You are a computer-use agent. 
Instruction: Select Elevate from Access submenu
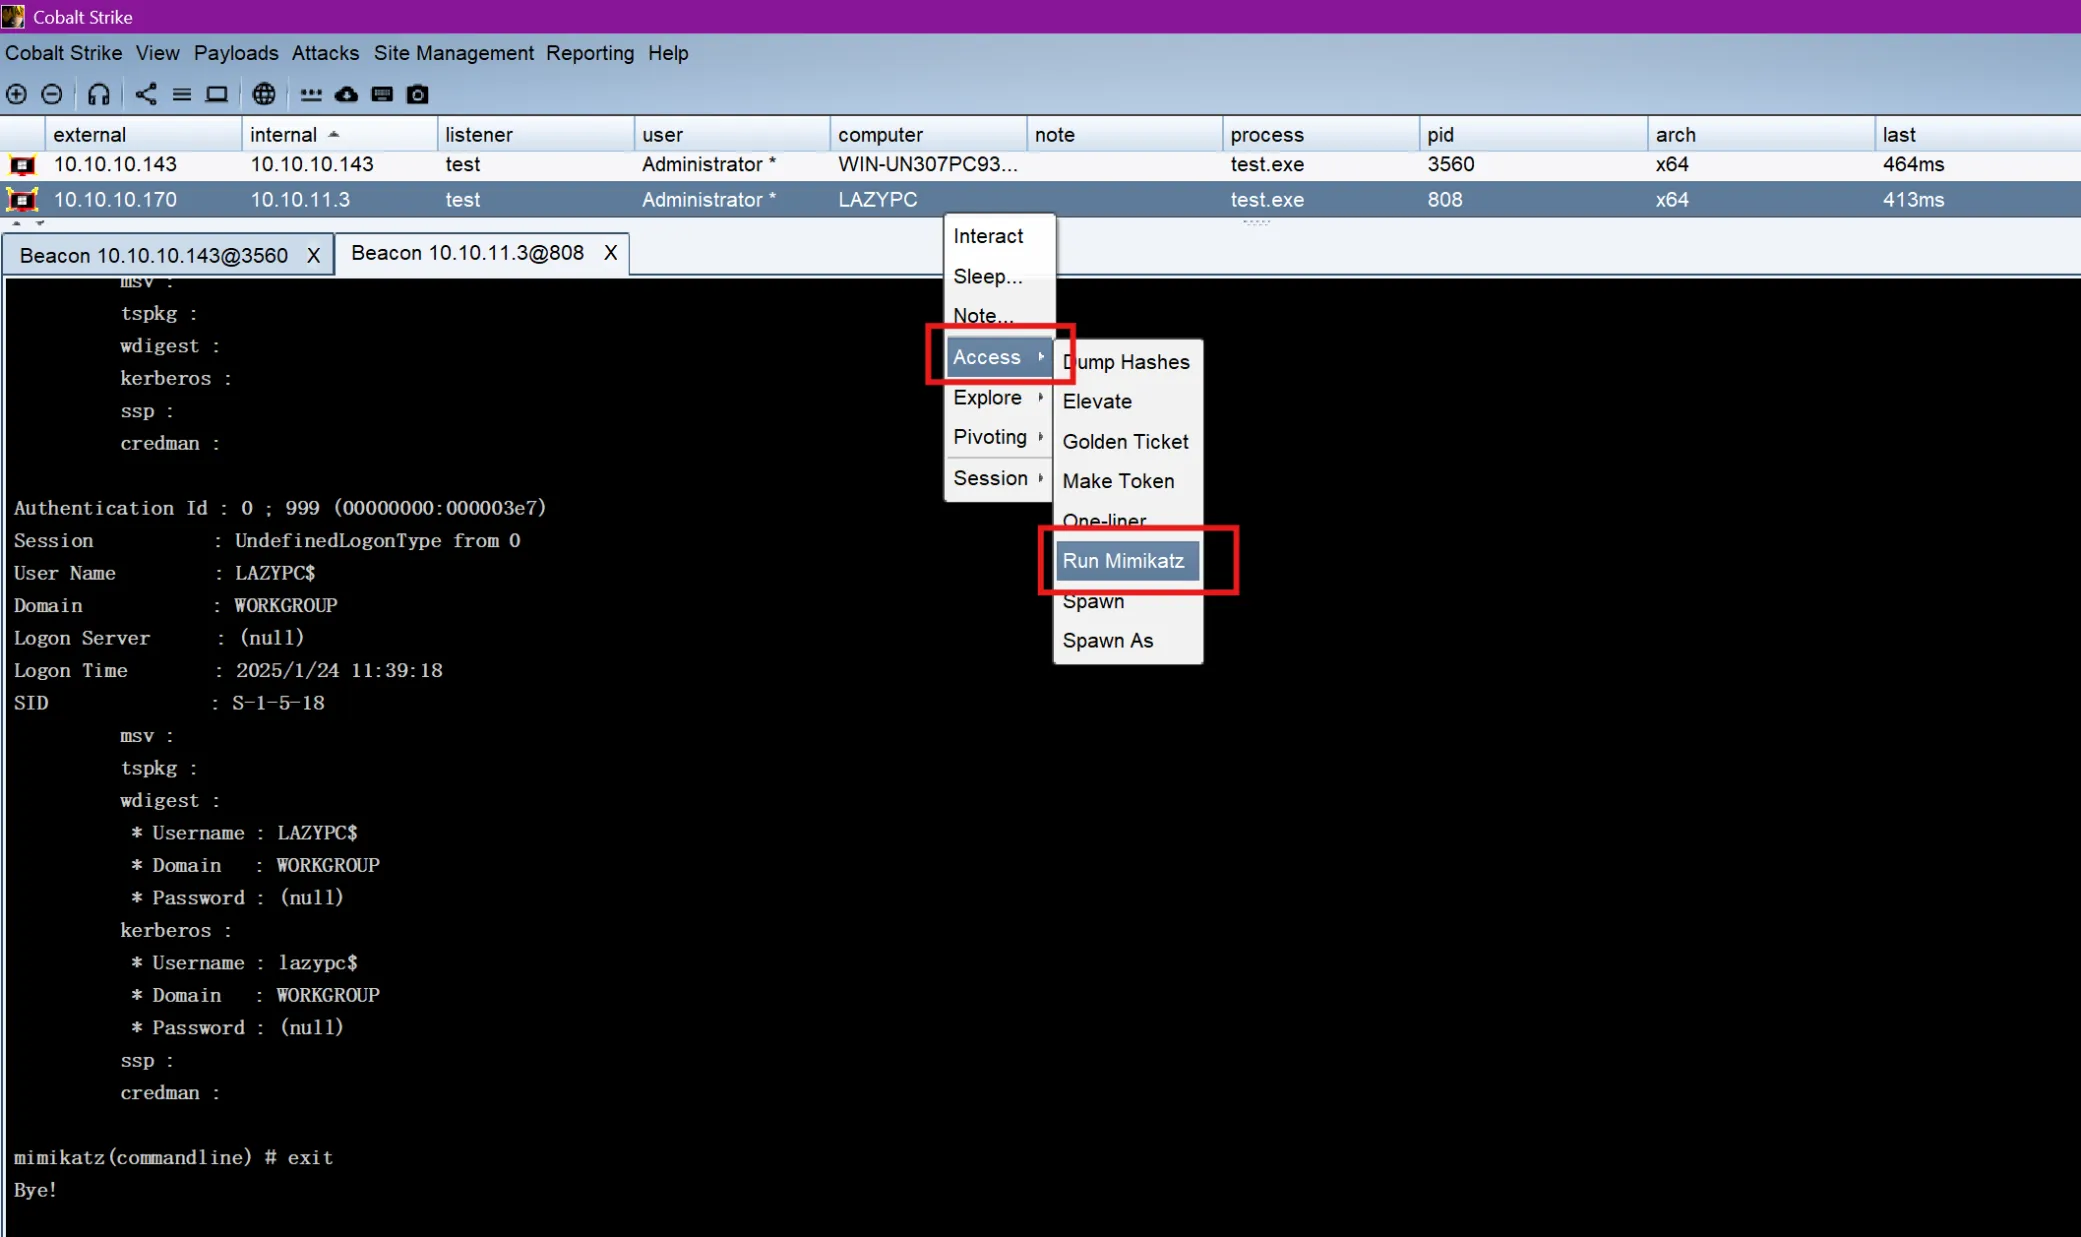click(x=1127, y=401)
